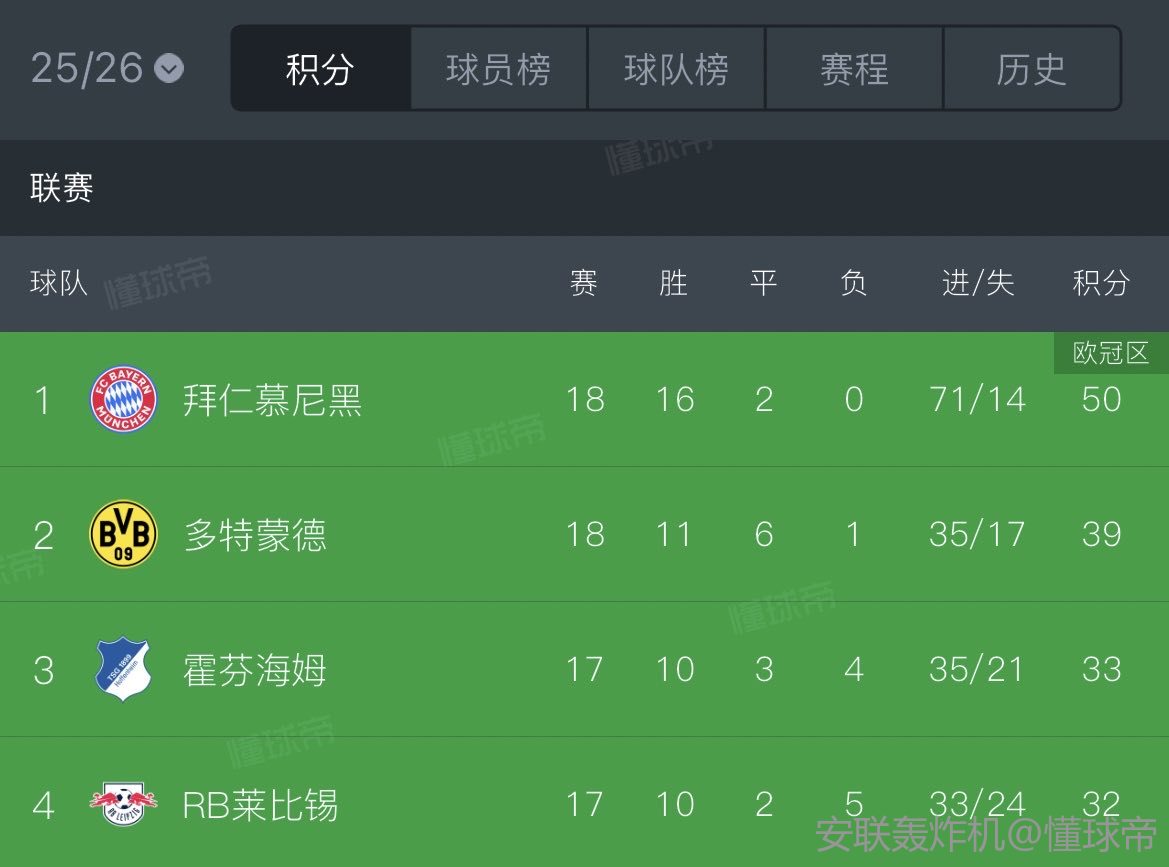
Task: Click the Hoffenheim club crest
Action: [123, 669]
